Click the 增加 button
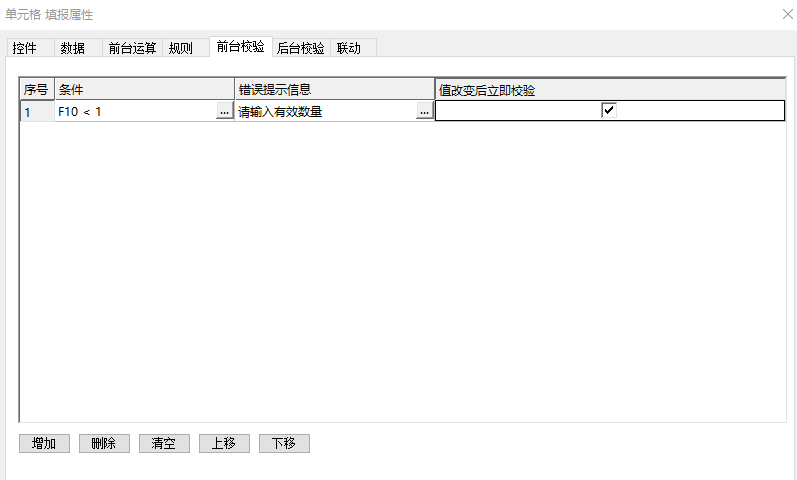 (44, 444)
